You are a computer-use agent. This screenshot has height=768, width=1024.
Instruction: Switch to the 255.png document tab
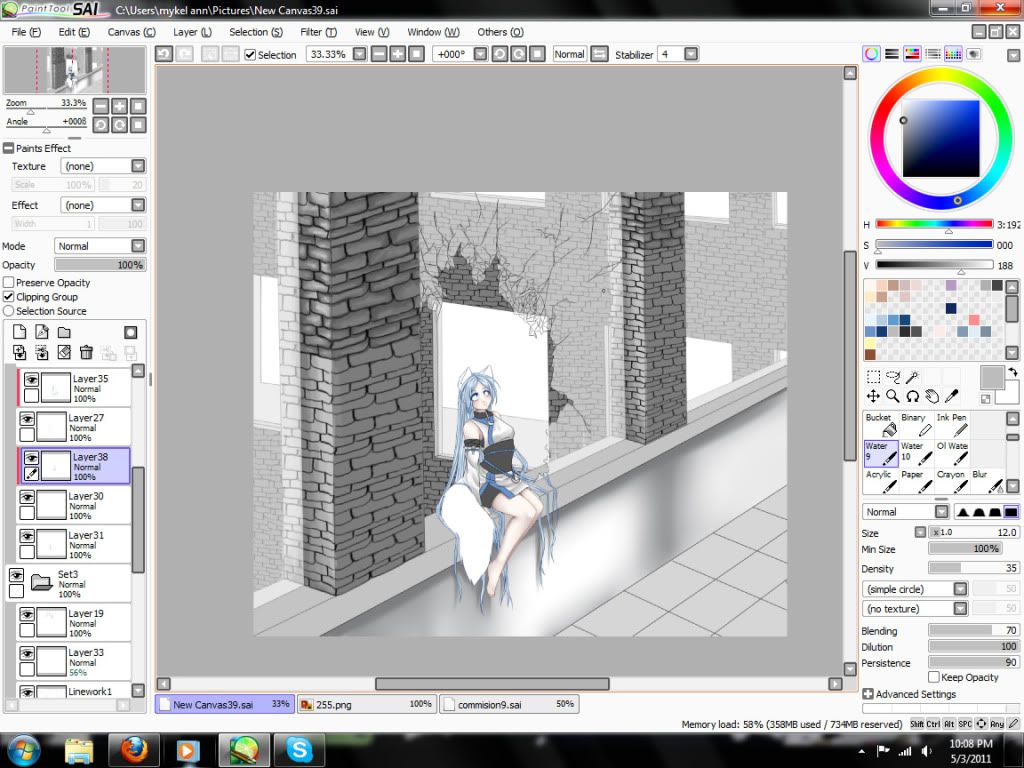[x=366, y=704]
